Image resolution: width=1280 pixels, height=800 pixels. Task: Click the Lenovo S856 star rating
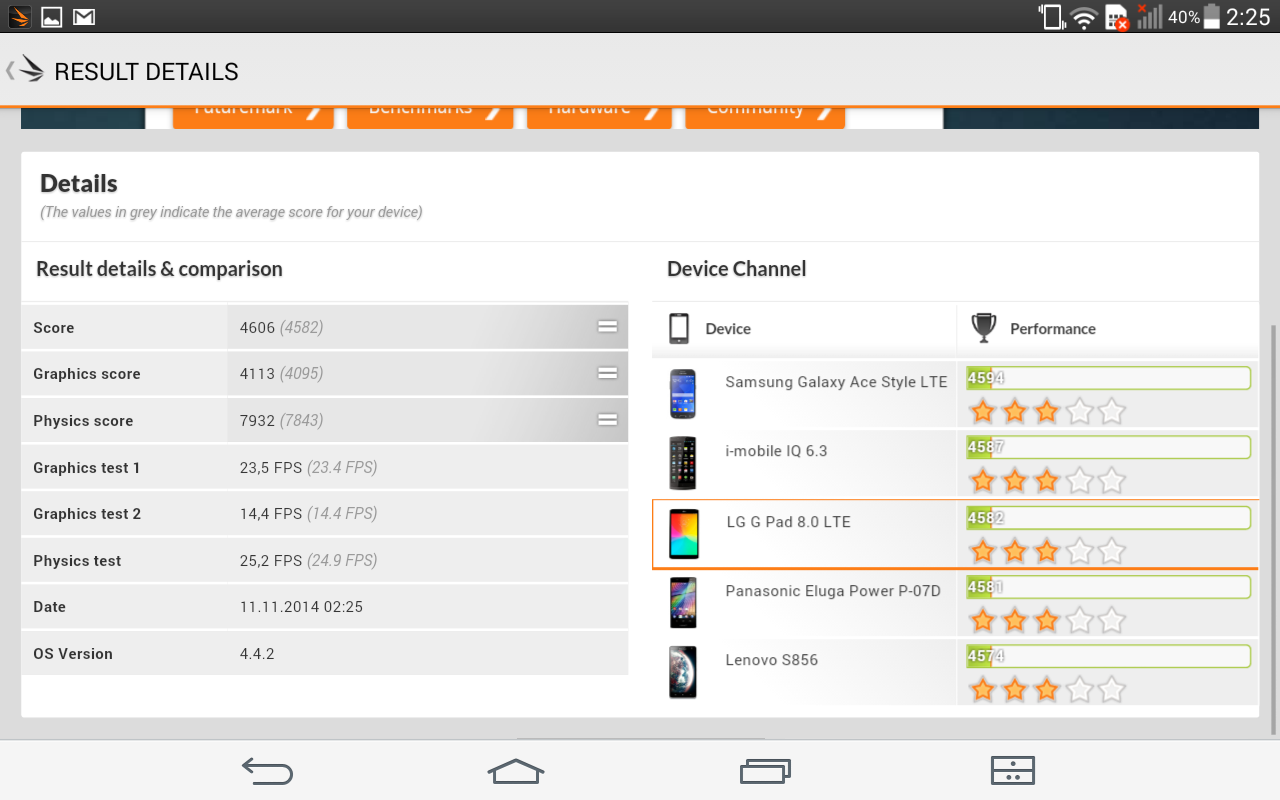click(1047, 690)
